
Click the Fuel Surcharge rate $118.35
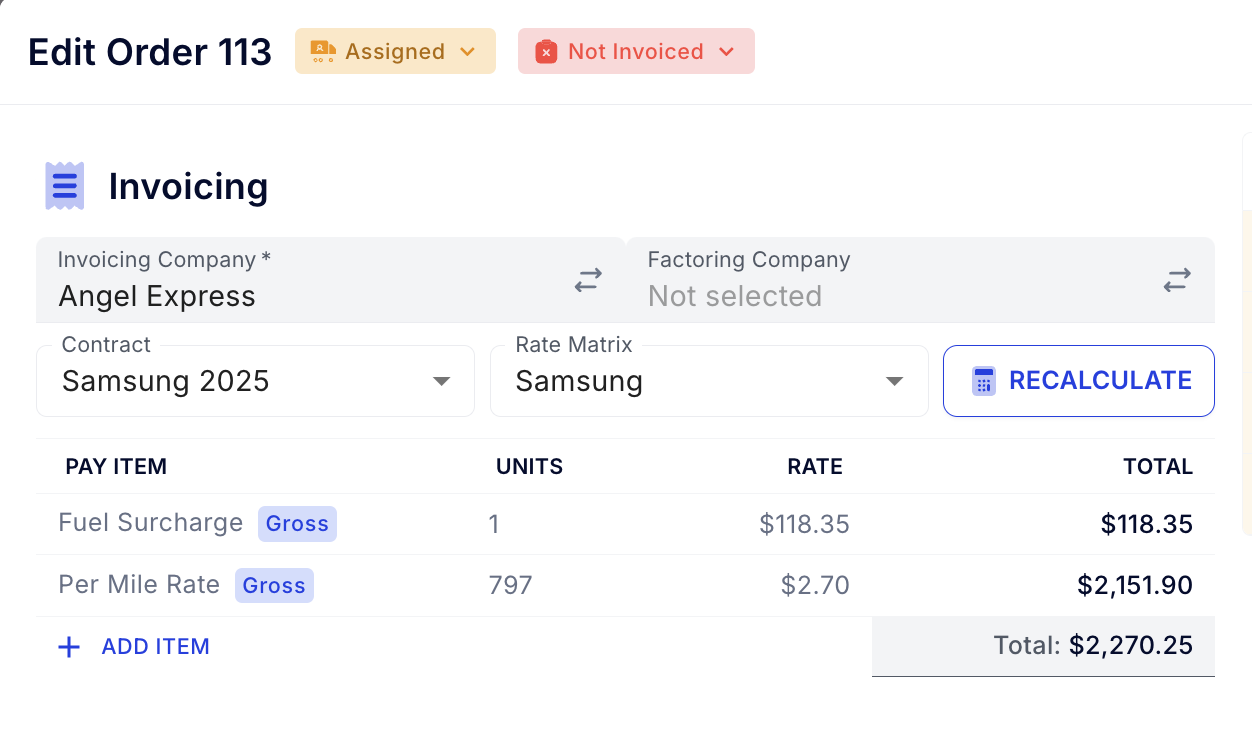tap(804, 524)
